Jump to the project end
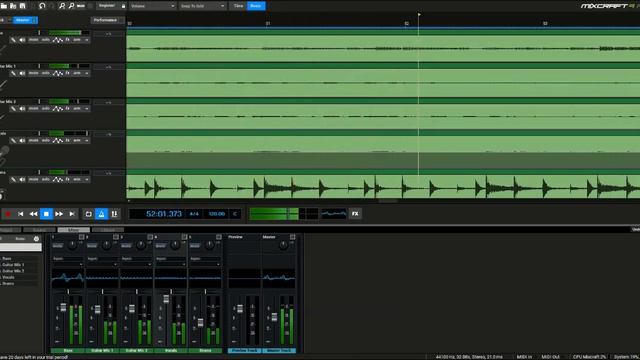Screen dimensions: 640x360 click(x=72, y=214)
